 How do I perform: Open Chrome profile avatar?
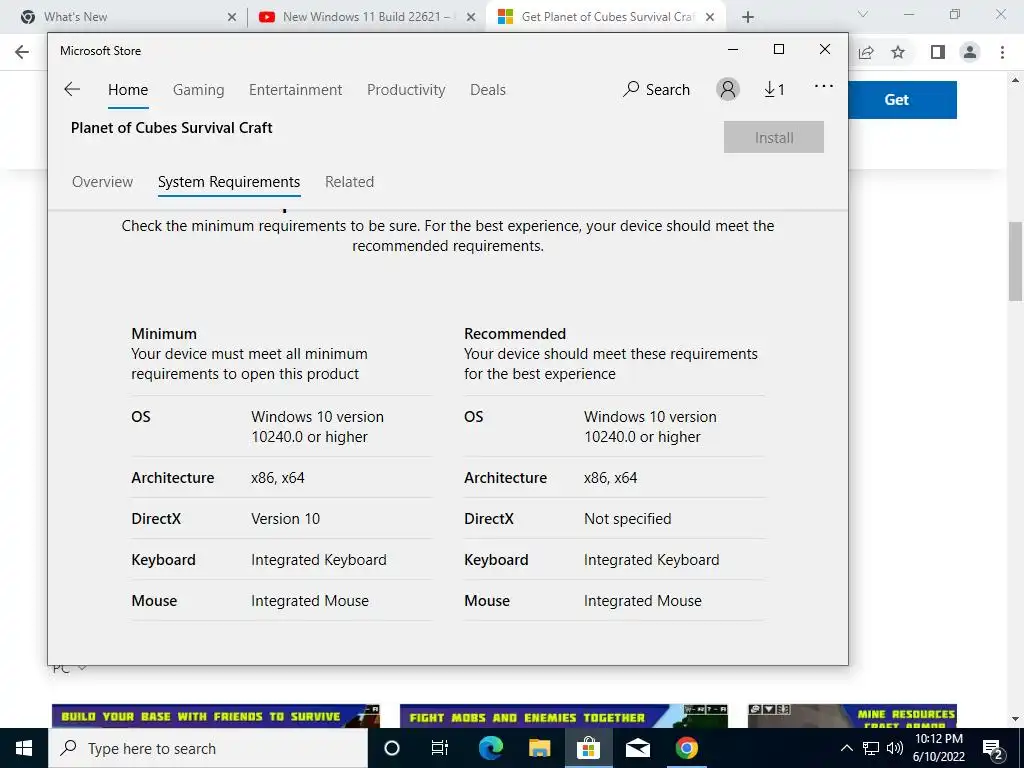coord(970,52)
